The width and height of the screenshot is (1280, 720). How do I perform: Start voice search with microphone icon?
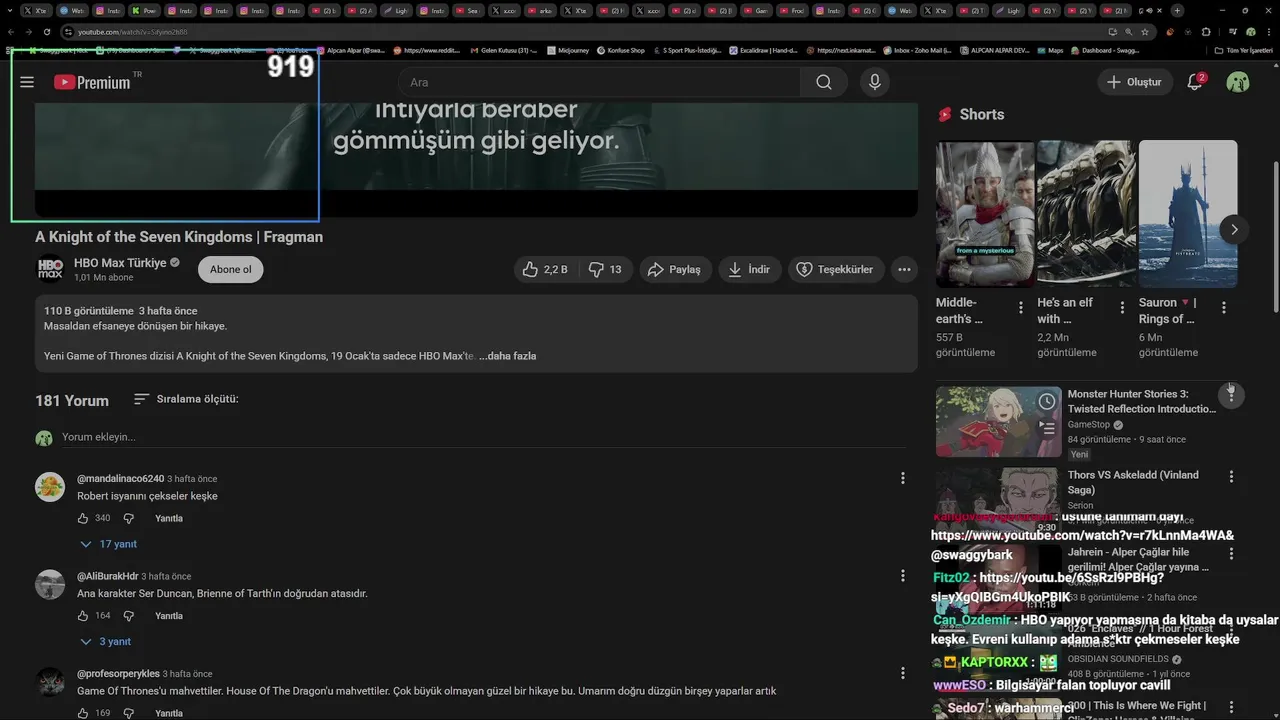click(875, 82)
